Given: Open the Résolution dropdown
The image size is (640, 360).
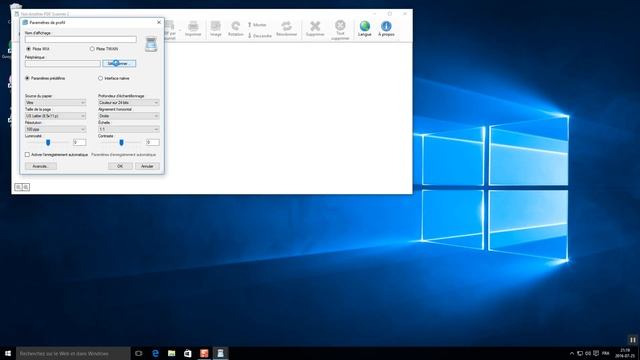Looking at the screenshot, I should pos(56,129).
